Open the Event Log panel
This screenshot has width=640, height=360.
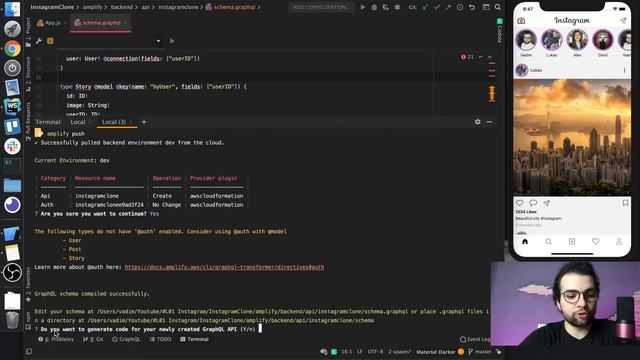coord(475,339)
